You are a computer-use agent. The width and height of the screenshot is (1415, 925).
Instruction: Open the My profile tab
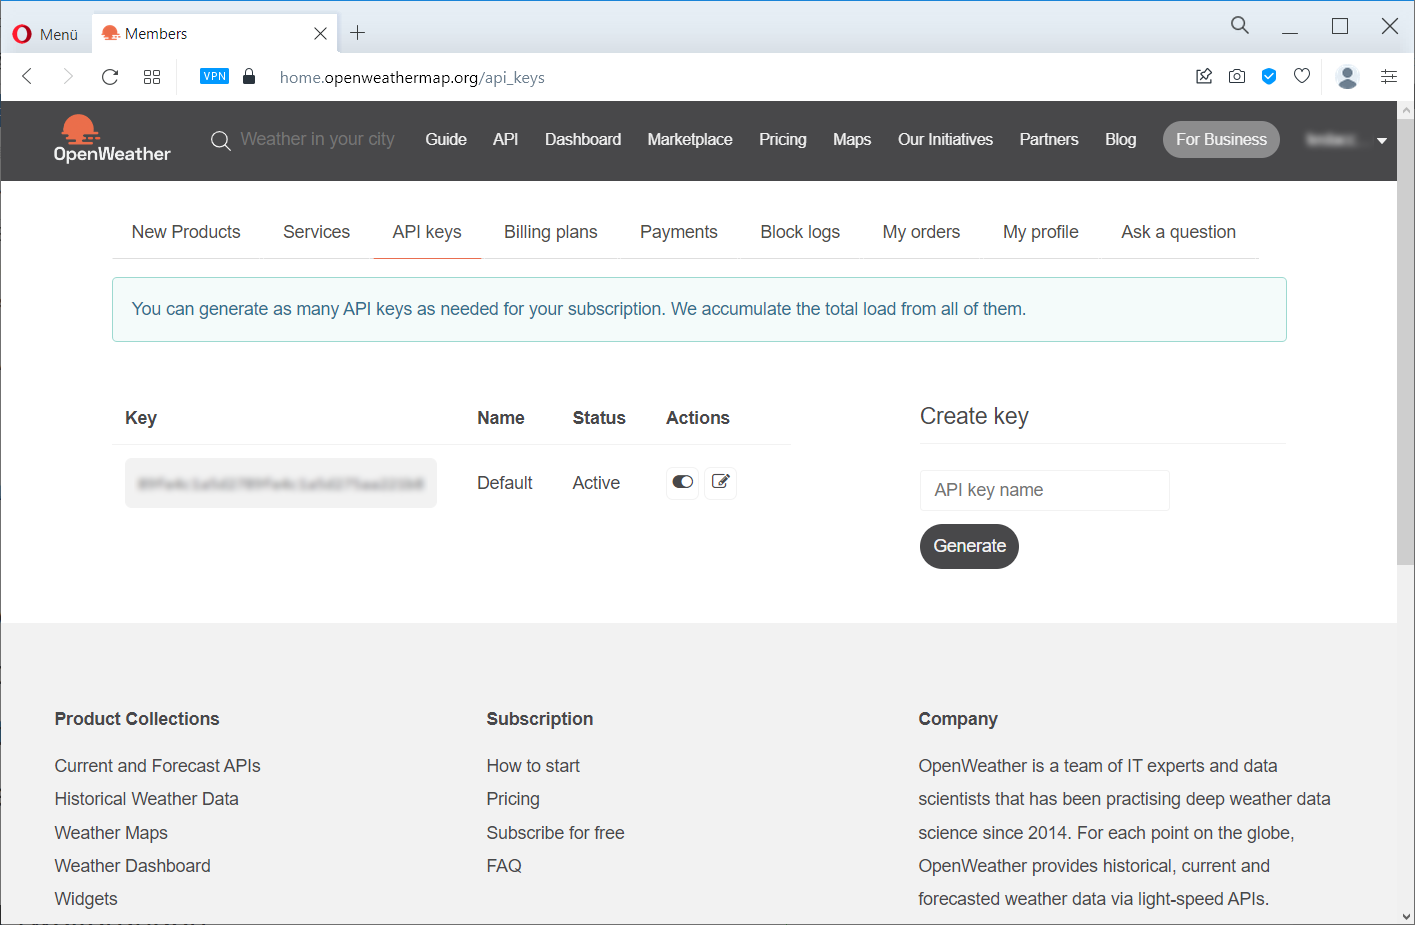pyautogui.click(x=1041, y=232)
